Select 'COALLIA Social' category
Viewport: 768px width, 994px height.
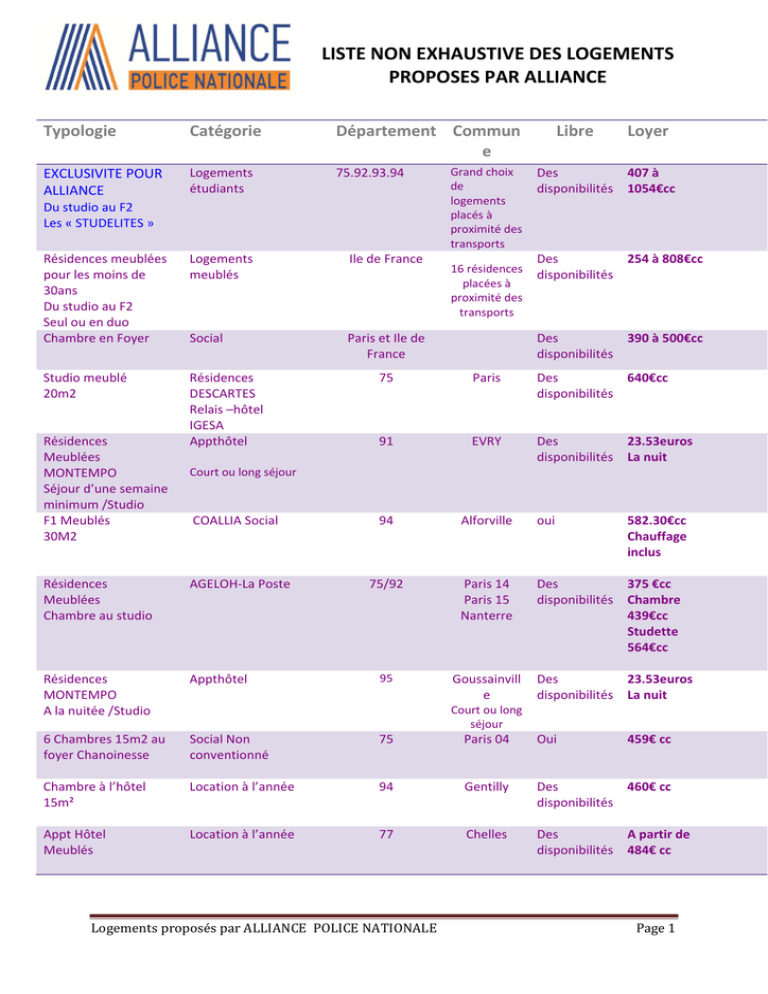click(x=235, y=520)
